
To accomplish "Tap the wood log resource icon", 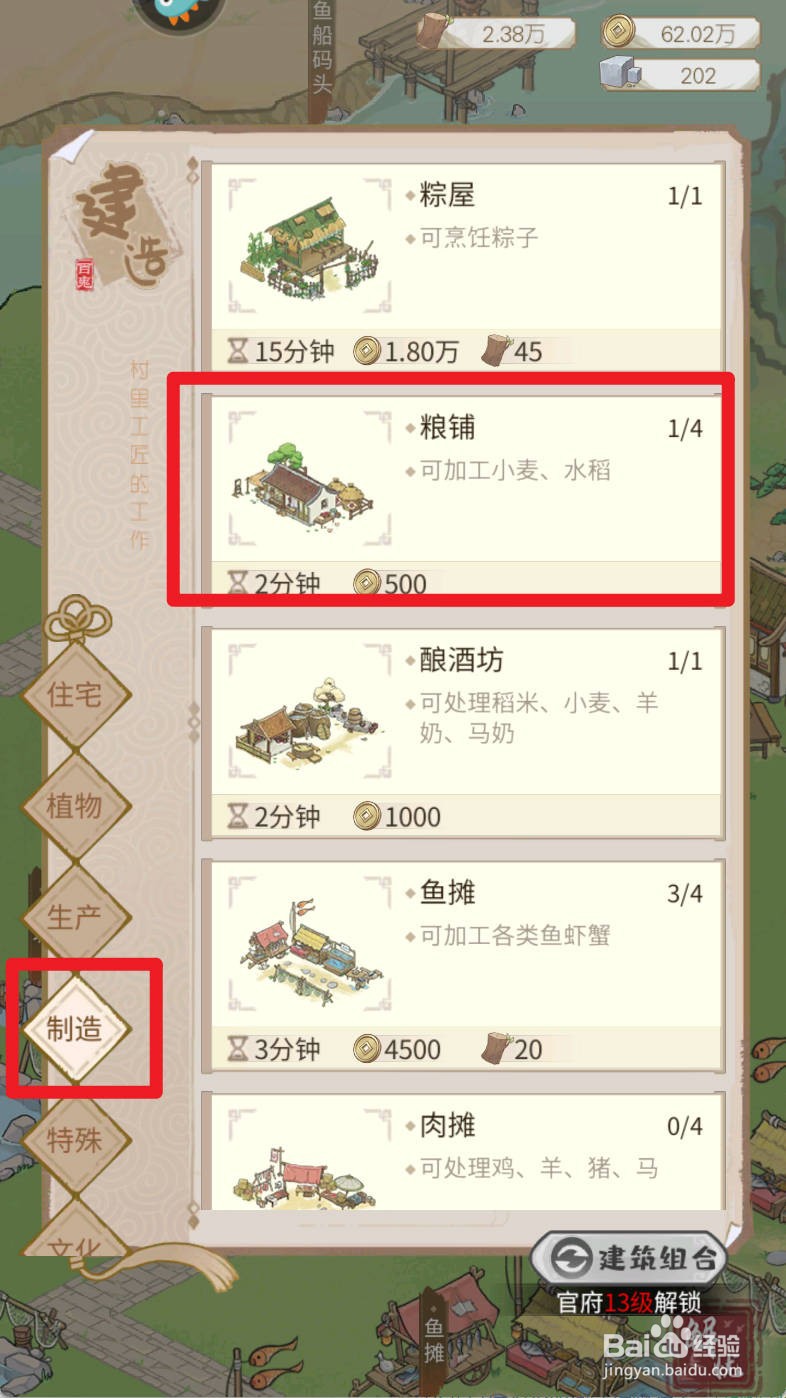I will click(432, 32).
